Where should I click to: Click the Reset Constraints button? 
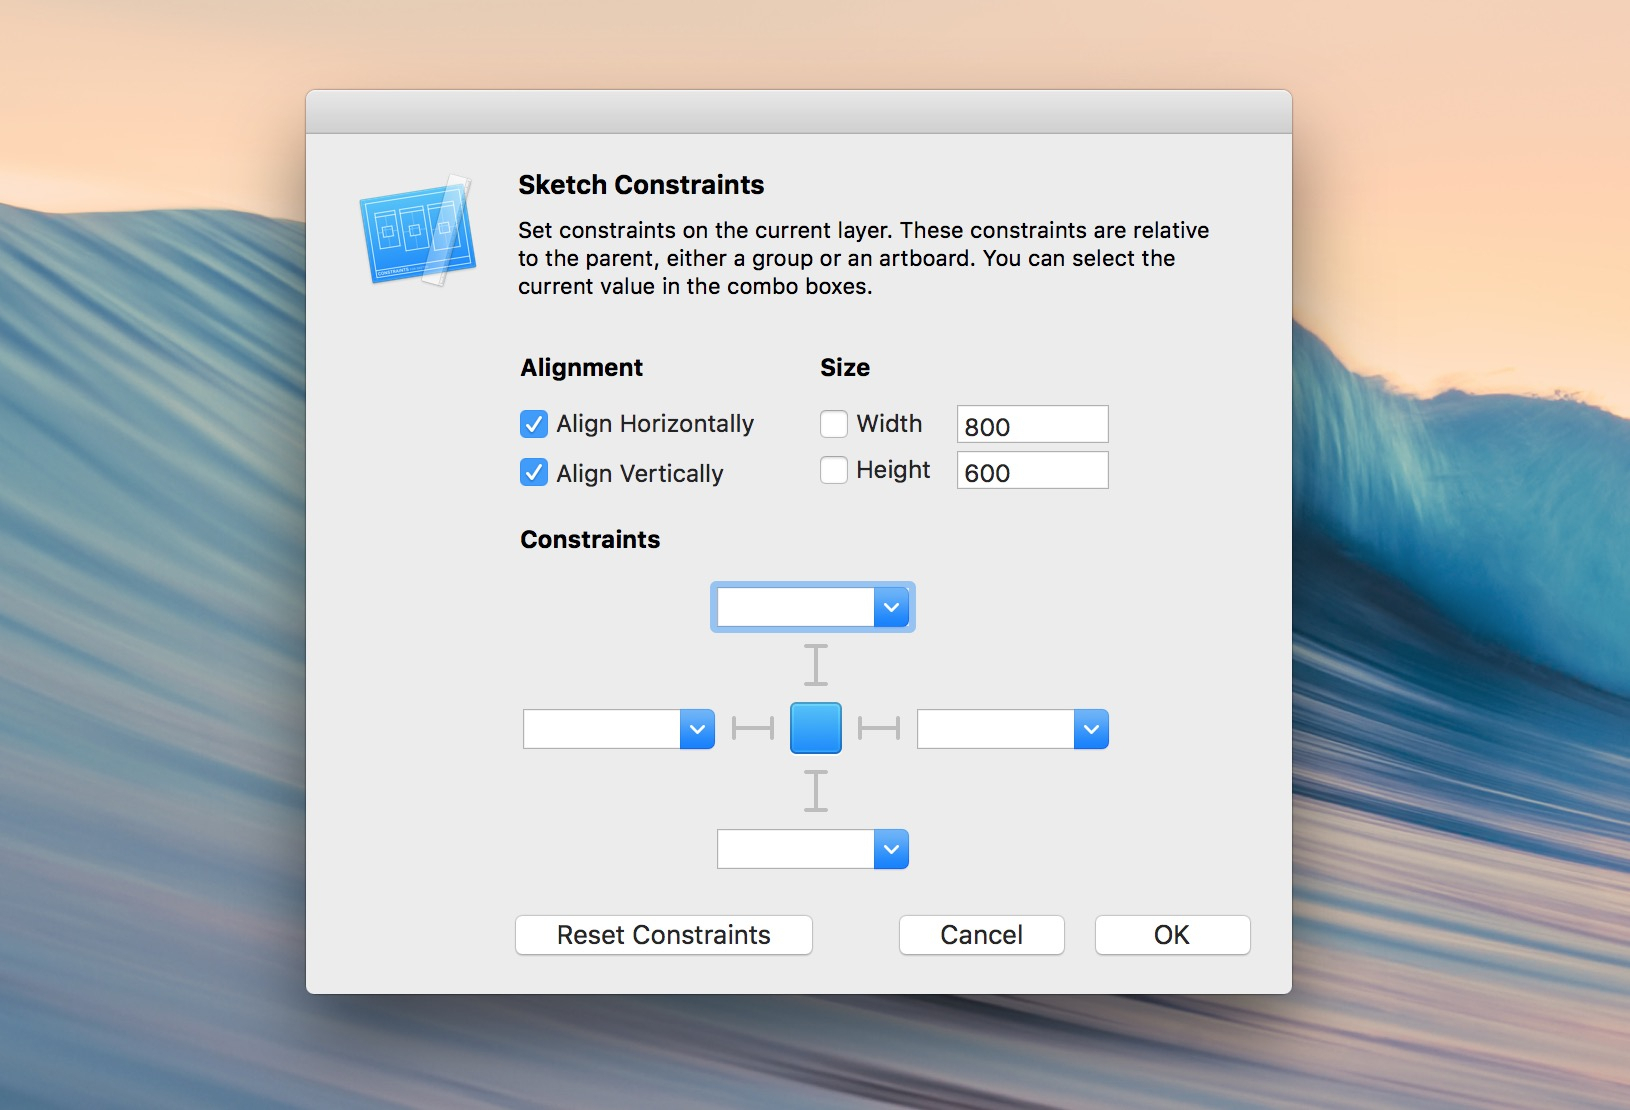[663, 935]
